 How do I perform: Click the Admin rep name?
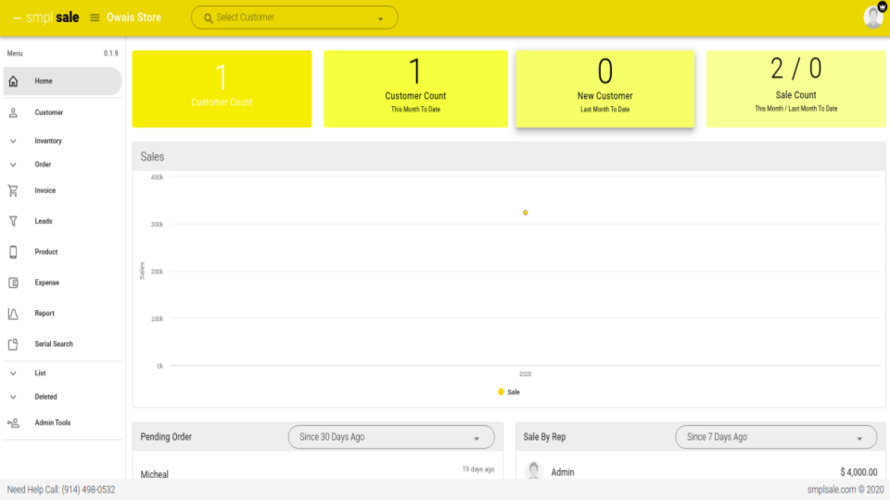click(562, 472)
